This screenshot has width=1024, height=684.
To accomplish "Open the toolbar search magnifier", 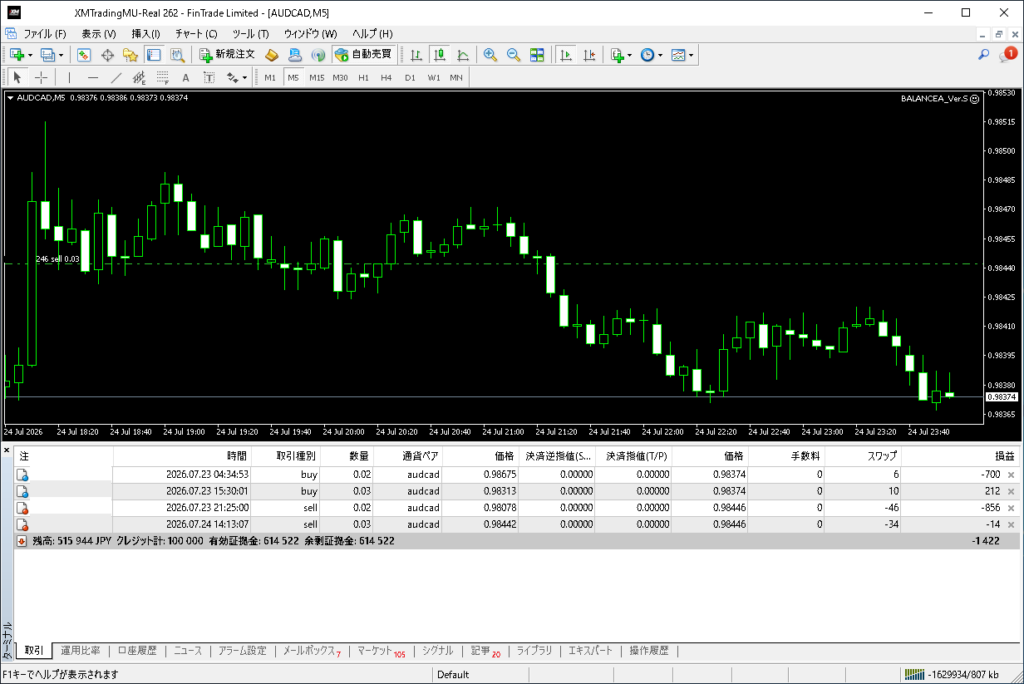I will coord(984,55).
